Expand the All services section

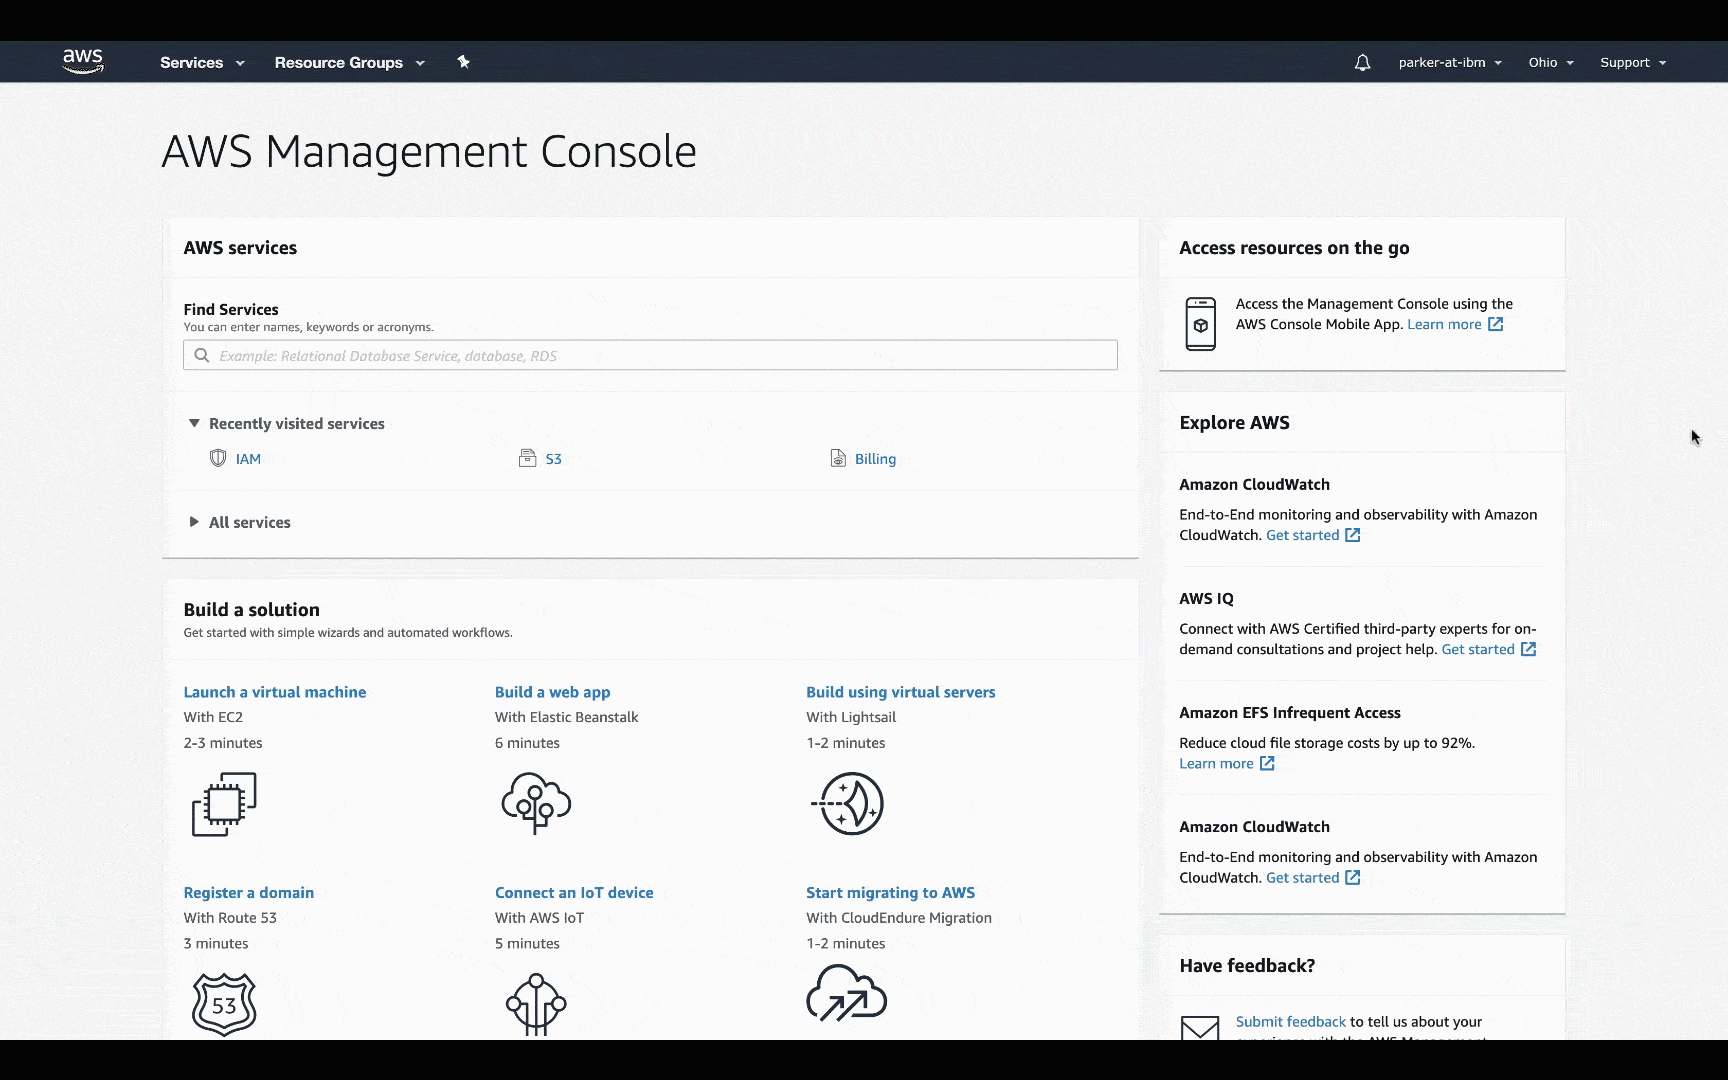pos(240,522)
